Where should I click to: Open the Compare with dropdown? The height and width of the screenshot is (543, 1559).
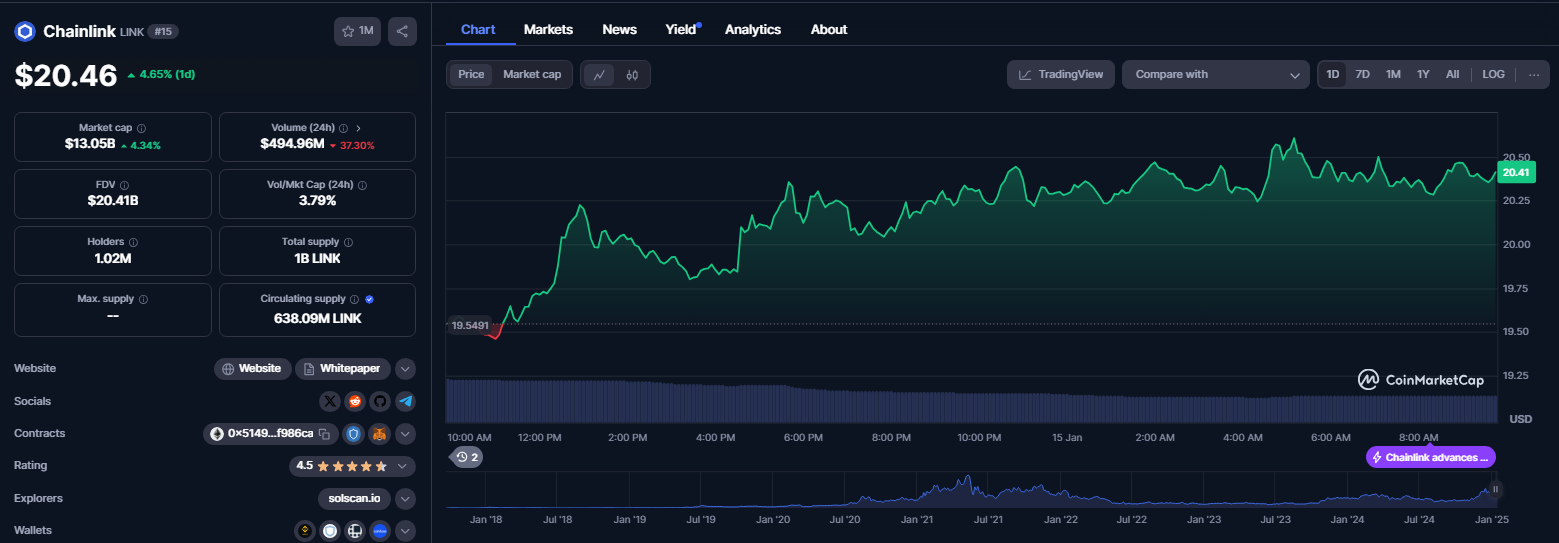1215,74
